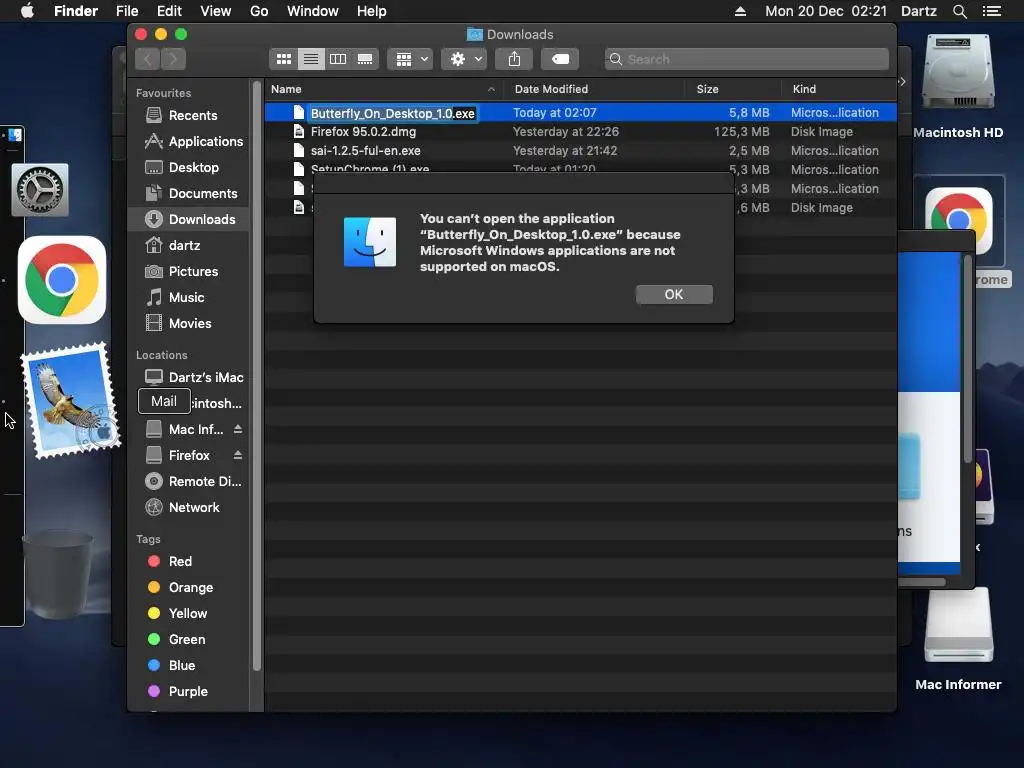Viewport: 1024px width, 768px height.
Task: Select the Firefox 95.0.2.dmg file
Action: 581,132
